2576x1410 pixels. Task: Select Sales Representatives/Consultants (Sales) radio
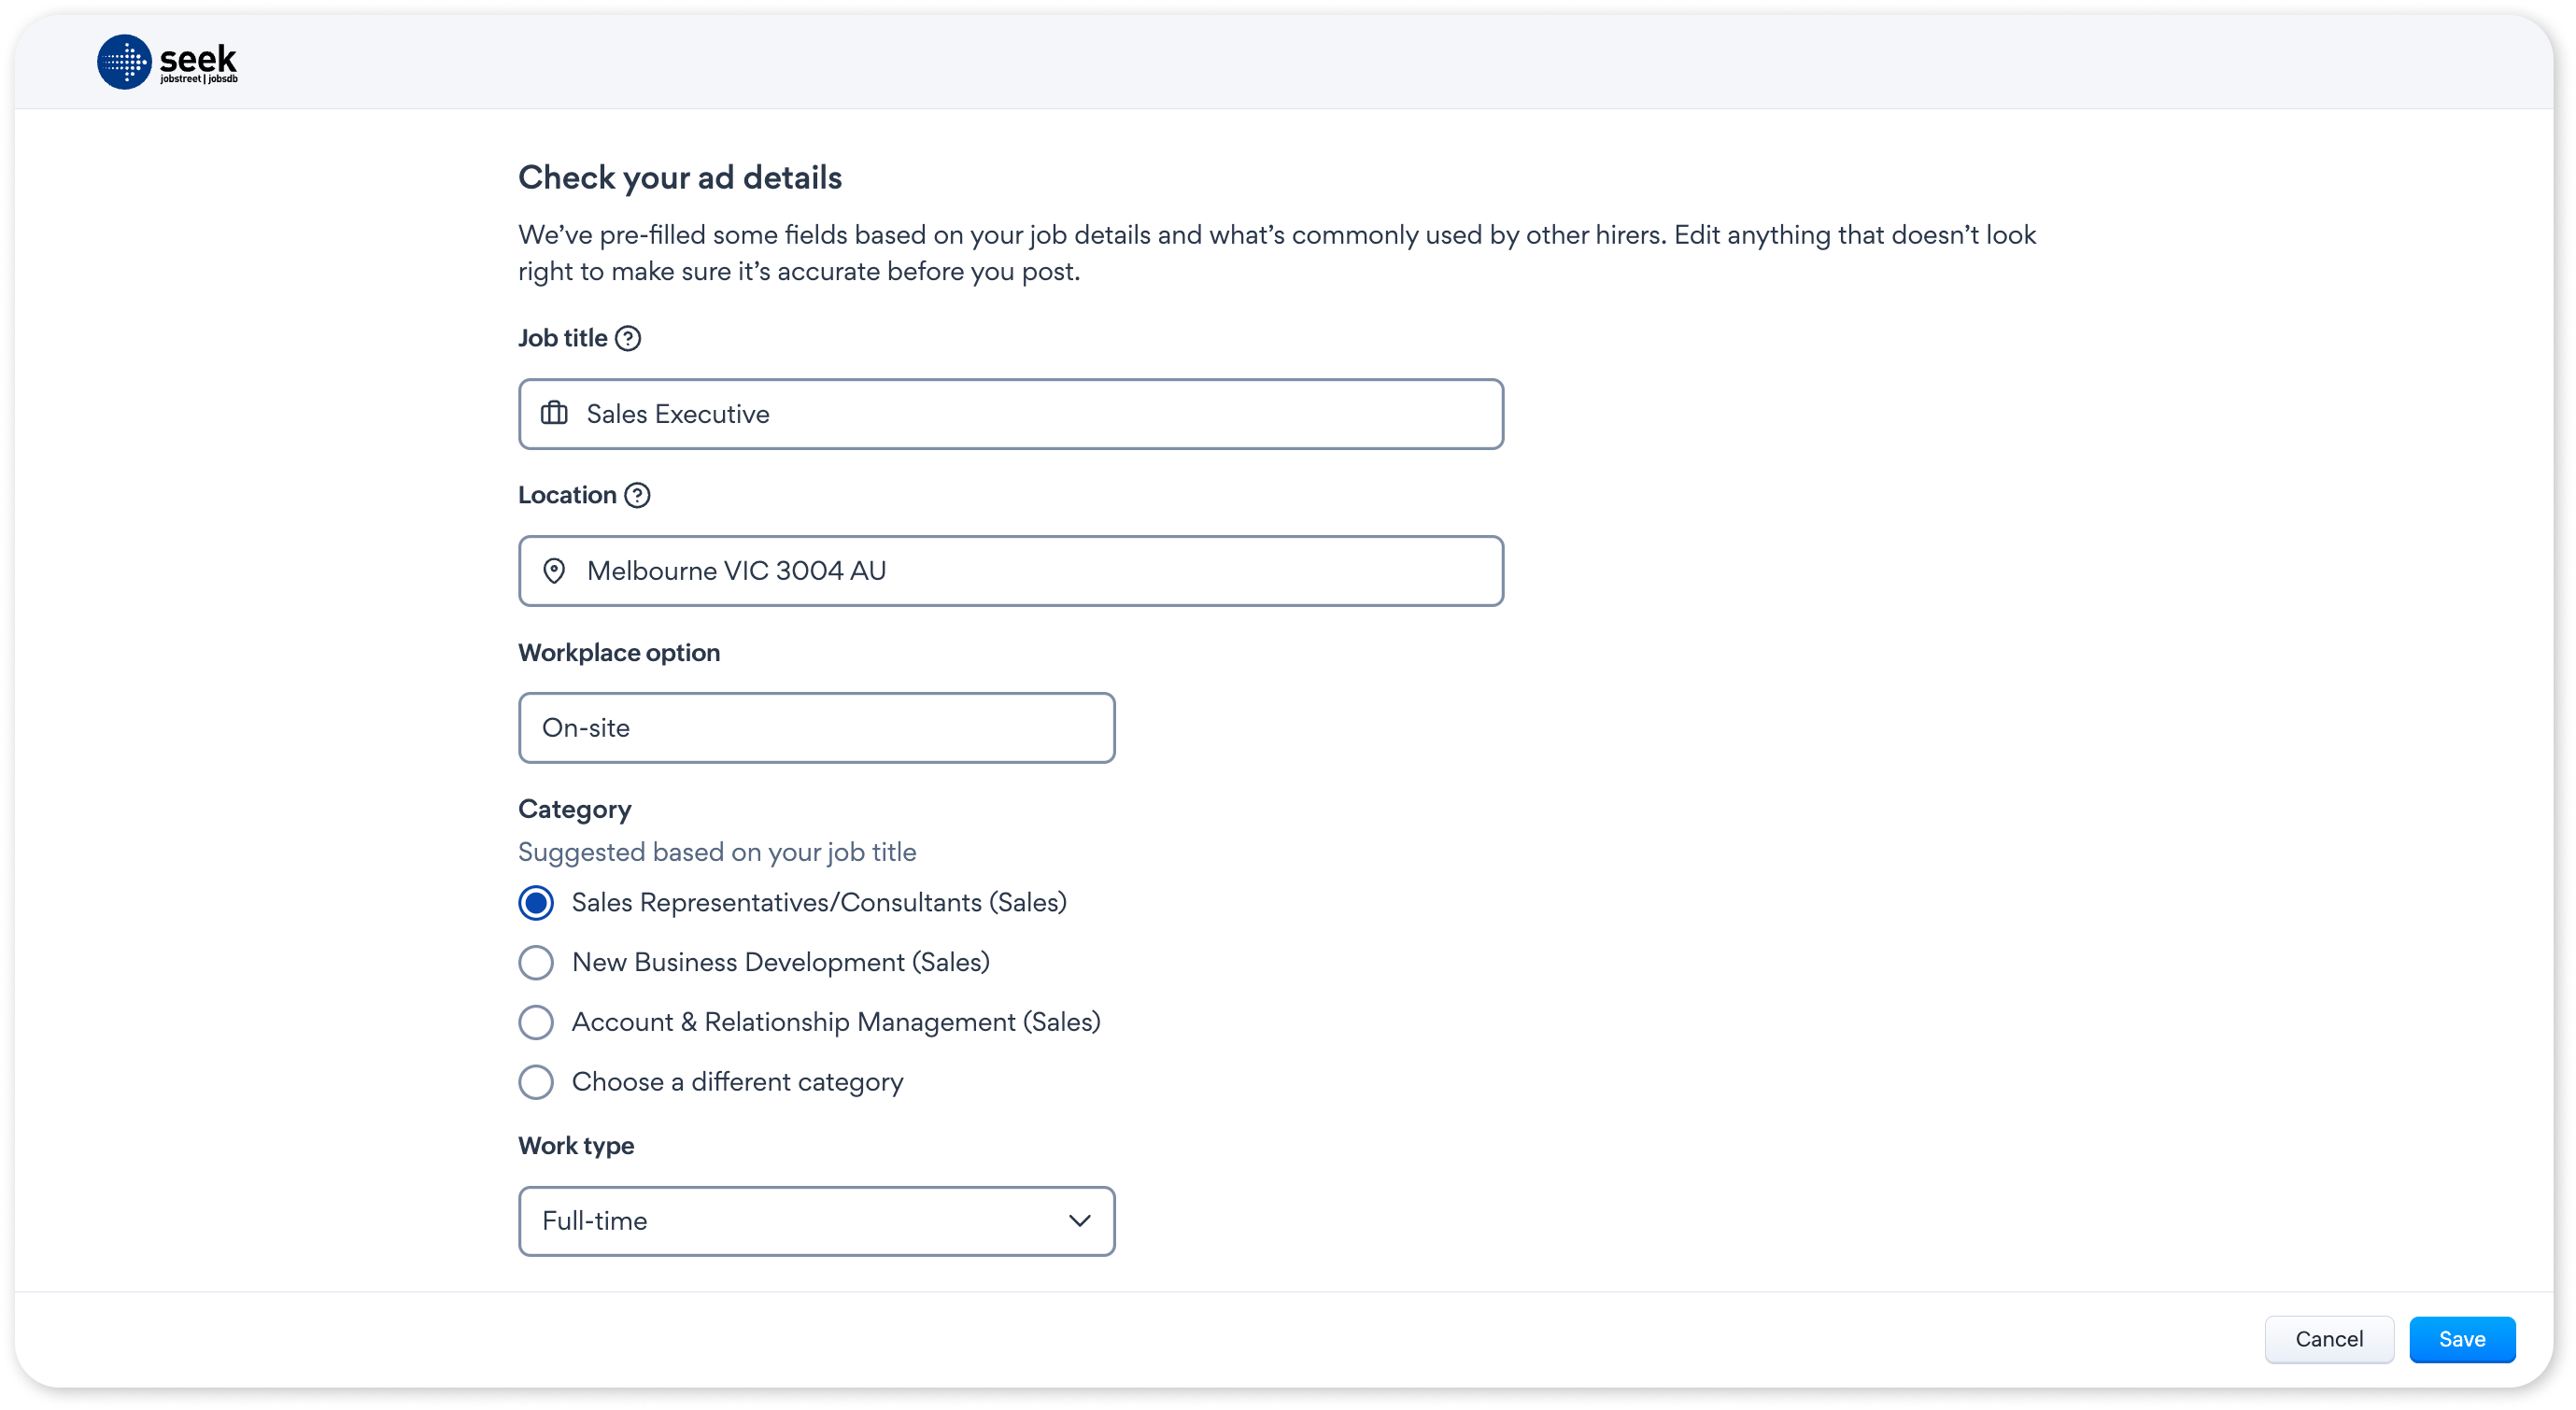click(x=536, y=902)
